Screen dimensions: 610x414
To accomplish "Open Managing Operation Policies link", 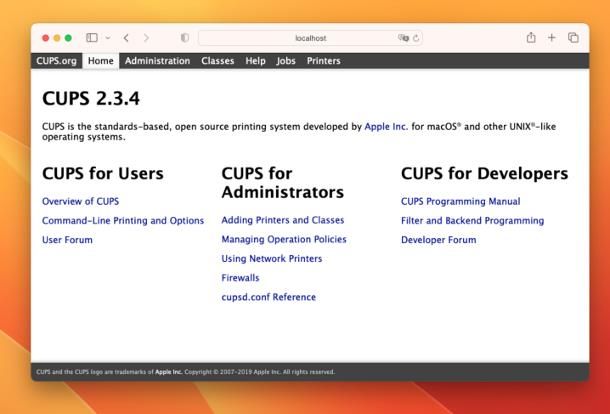I will [x=284, y=239].
